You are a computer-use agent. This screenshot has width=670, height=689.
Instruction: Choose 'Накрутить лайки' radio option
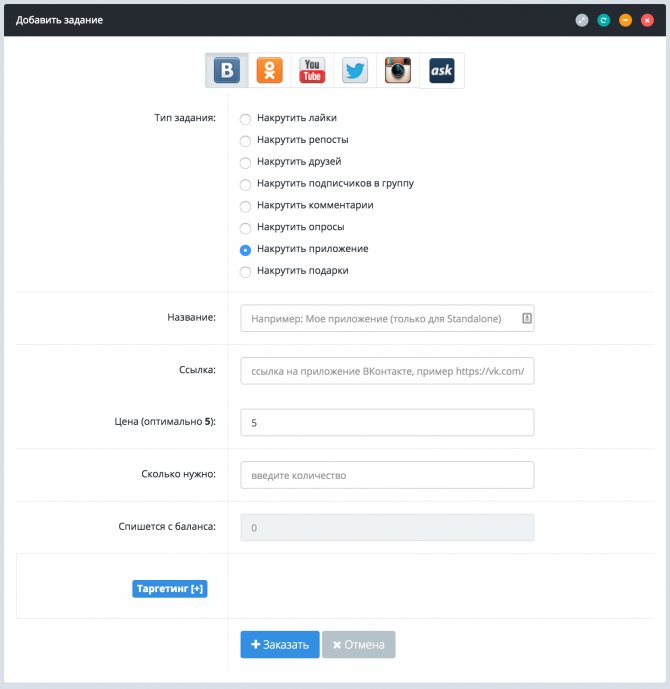click(x=245, y=119)
